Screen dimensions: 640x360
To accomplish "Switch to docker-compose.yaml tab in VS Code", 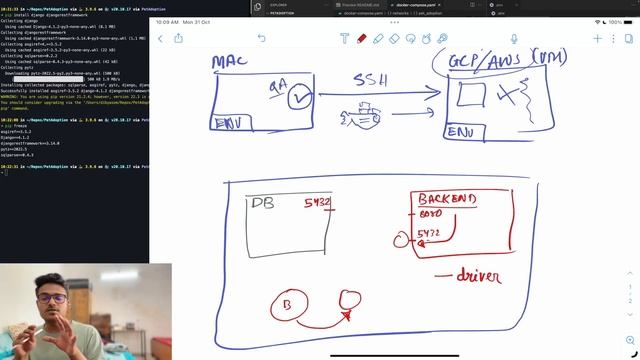I will tap(415, 5).
